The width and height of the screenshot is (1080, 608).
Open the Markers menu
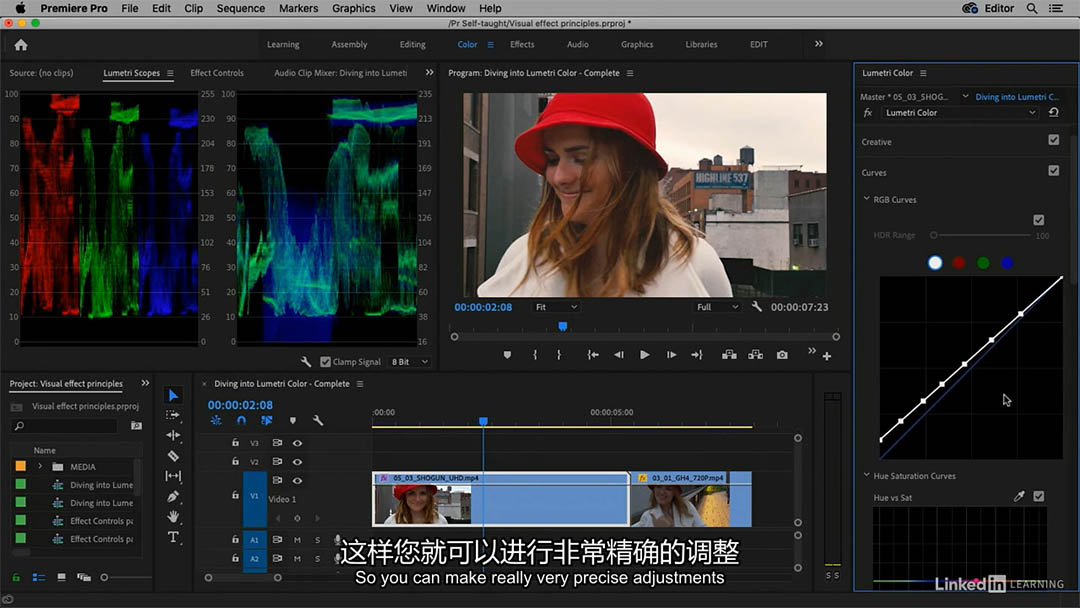[298, 8]
